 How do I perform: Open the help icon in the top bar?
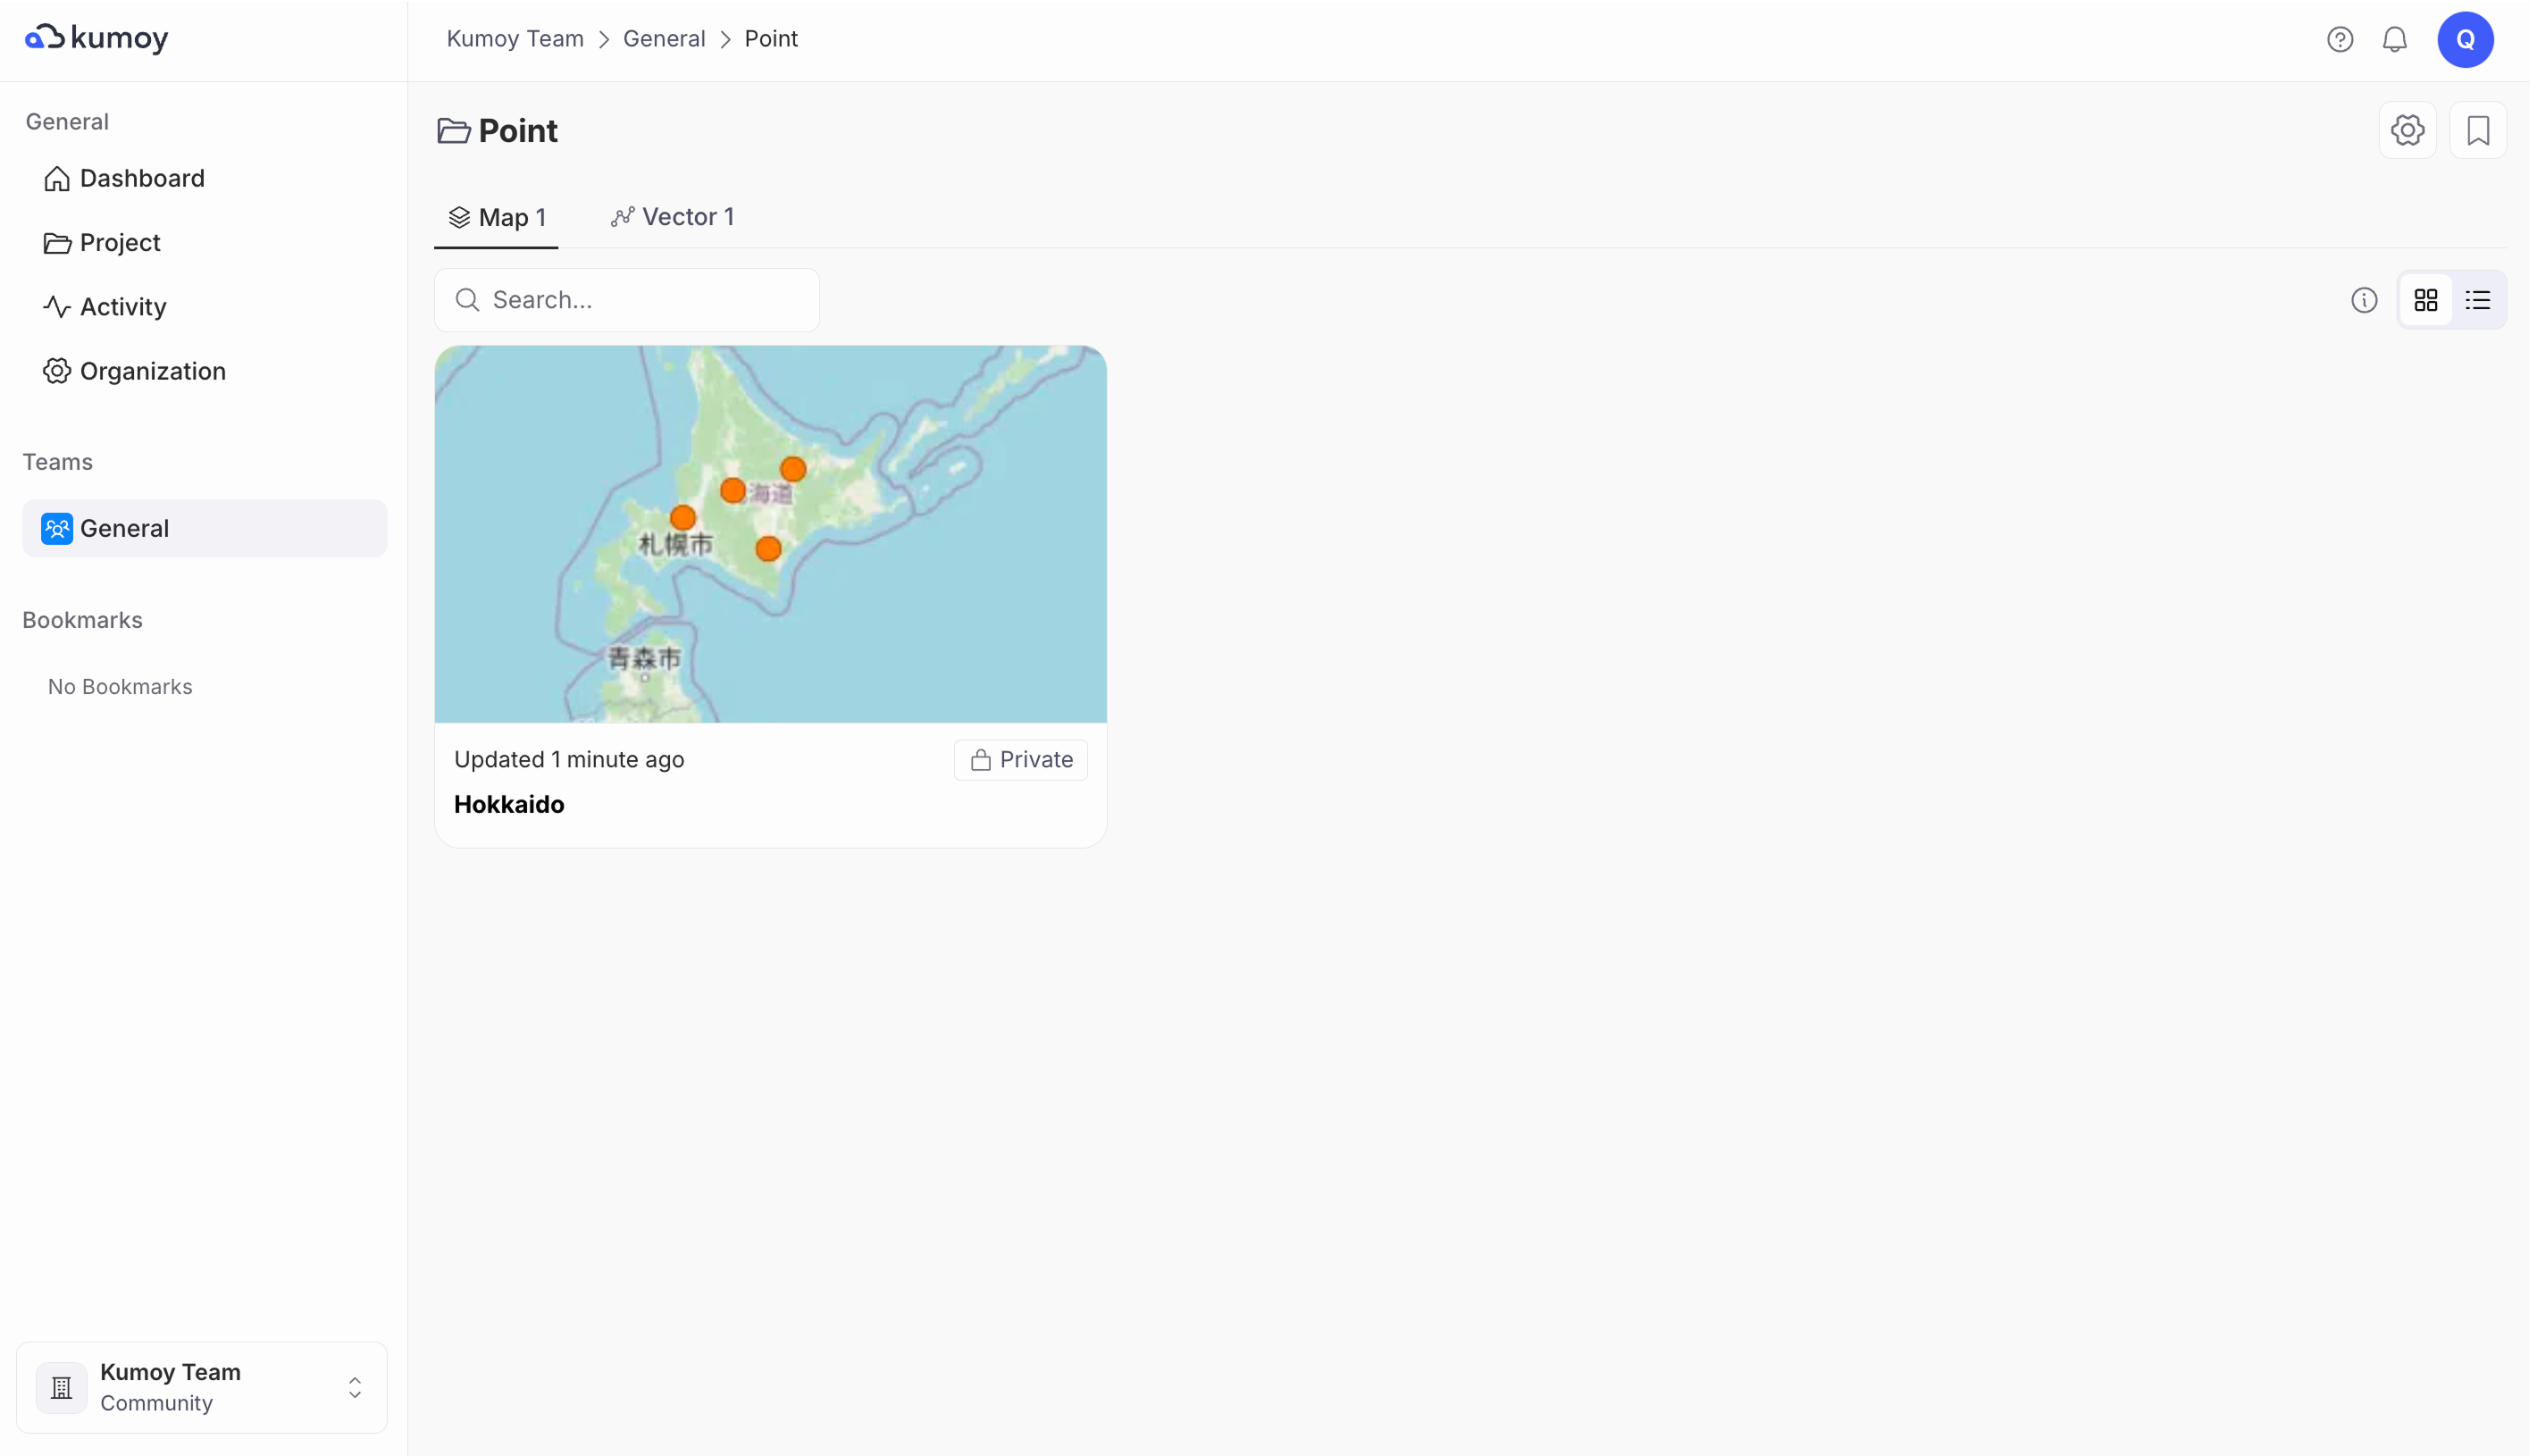click(x=2341, y=39)
